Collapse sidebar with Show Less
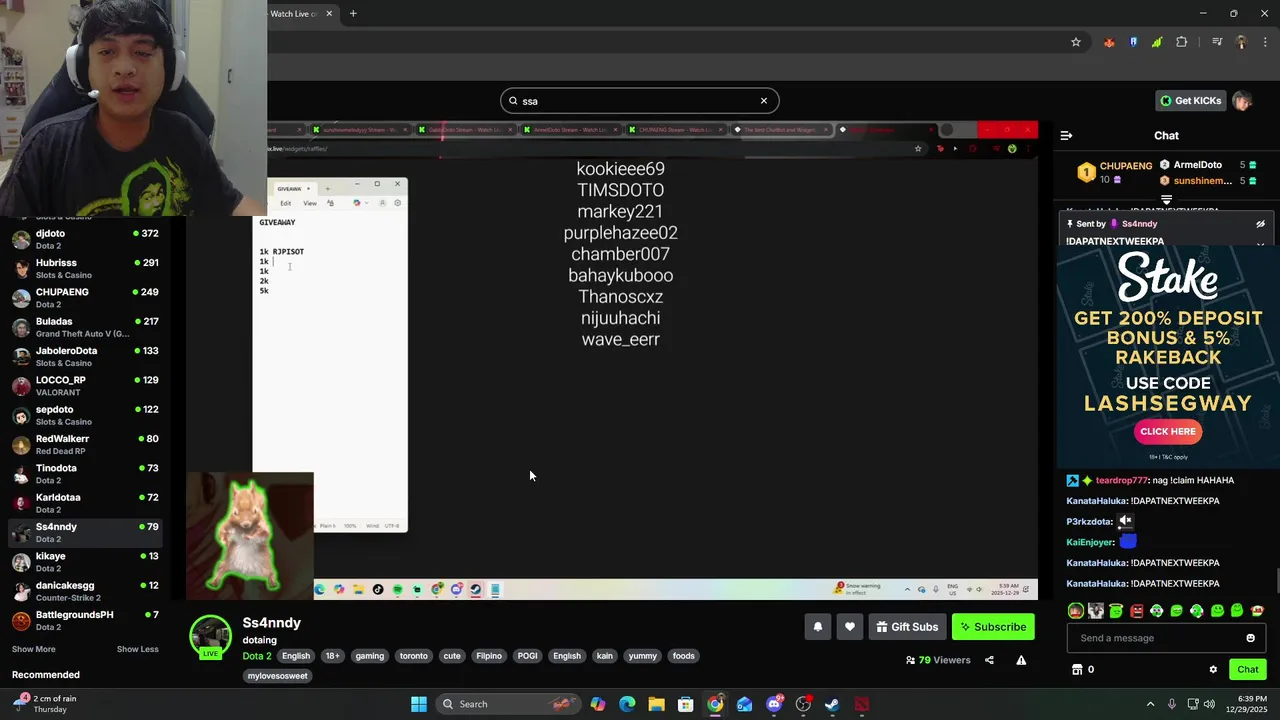This screenshot has height=720, width=1280. pyautogui.click(x=137, y=649)
